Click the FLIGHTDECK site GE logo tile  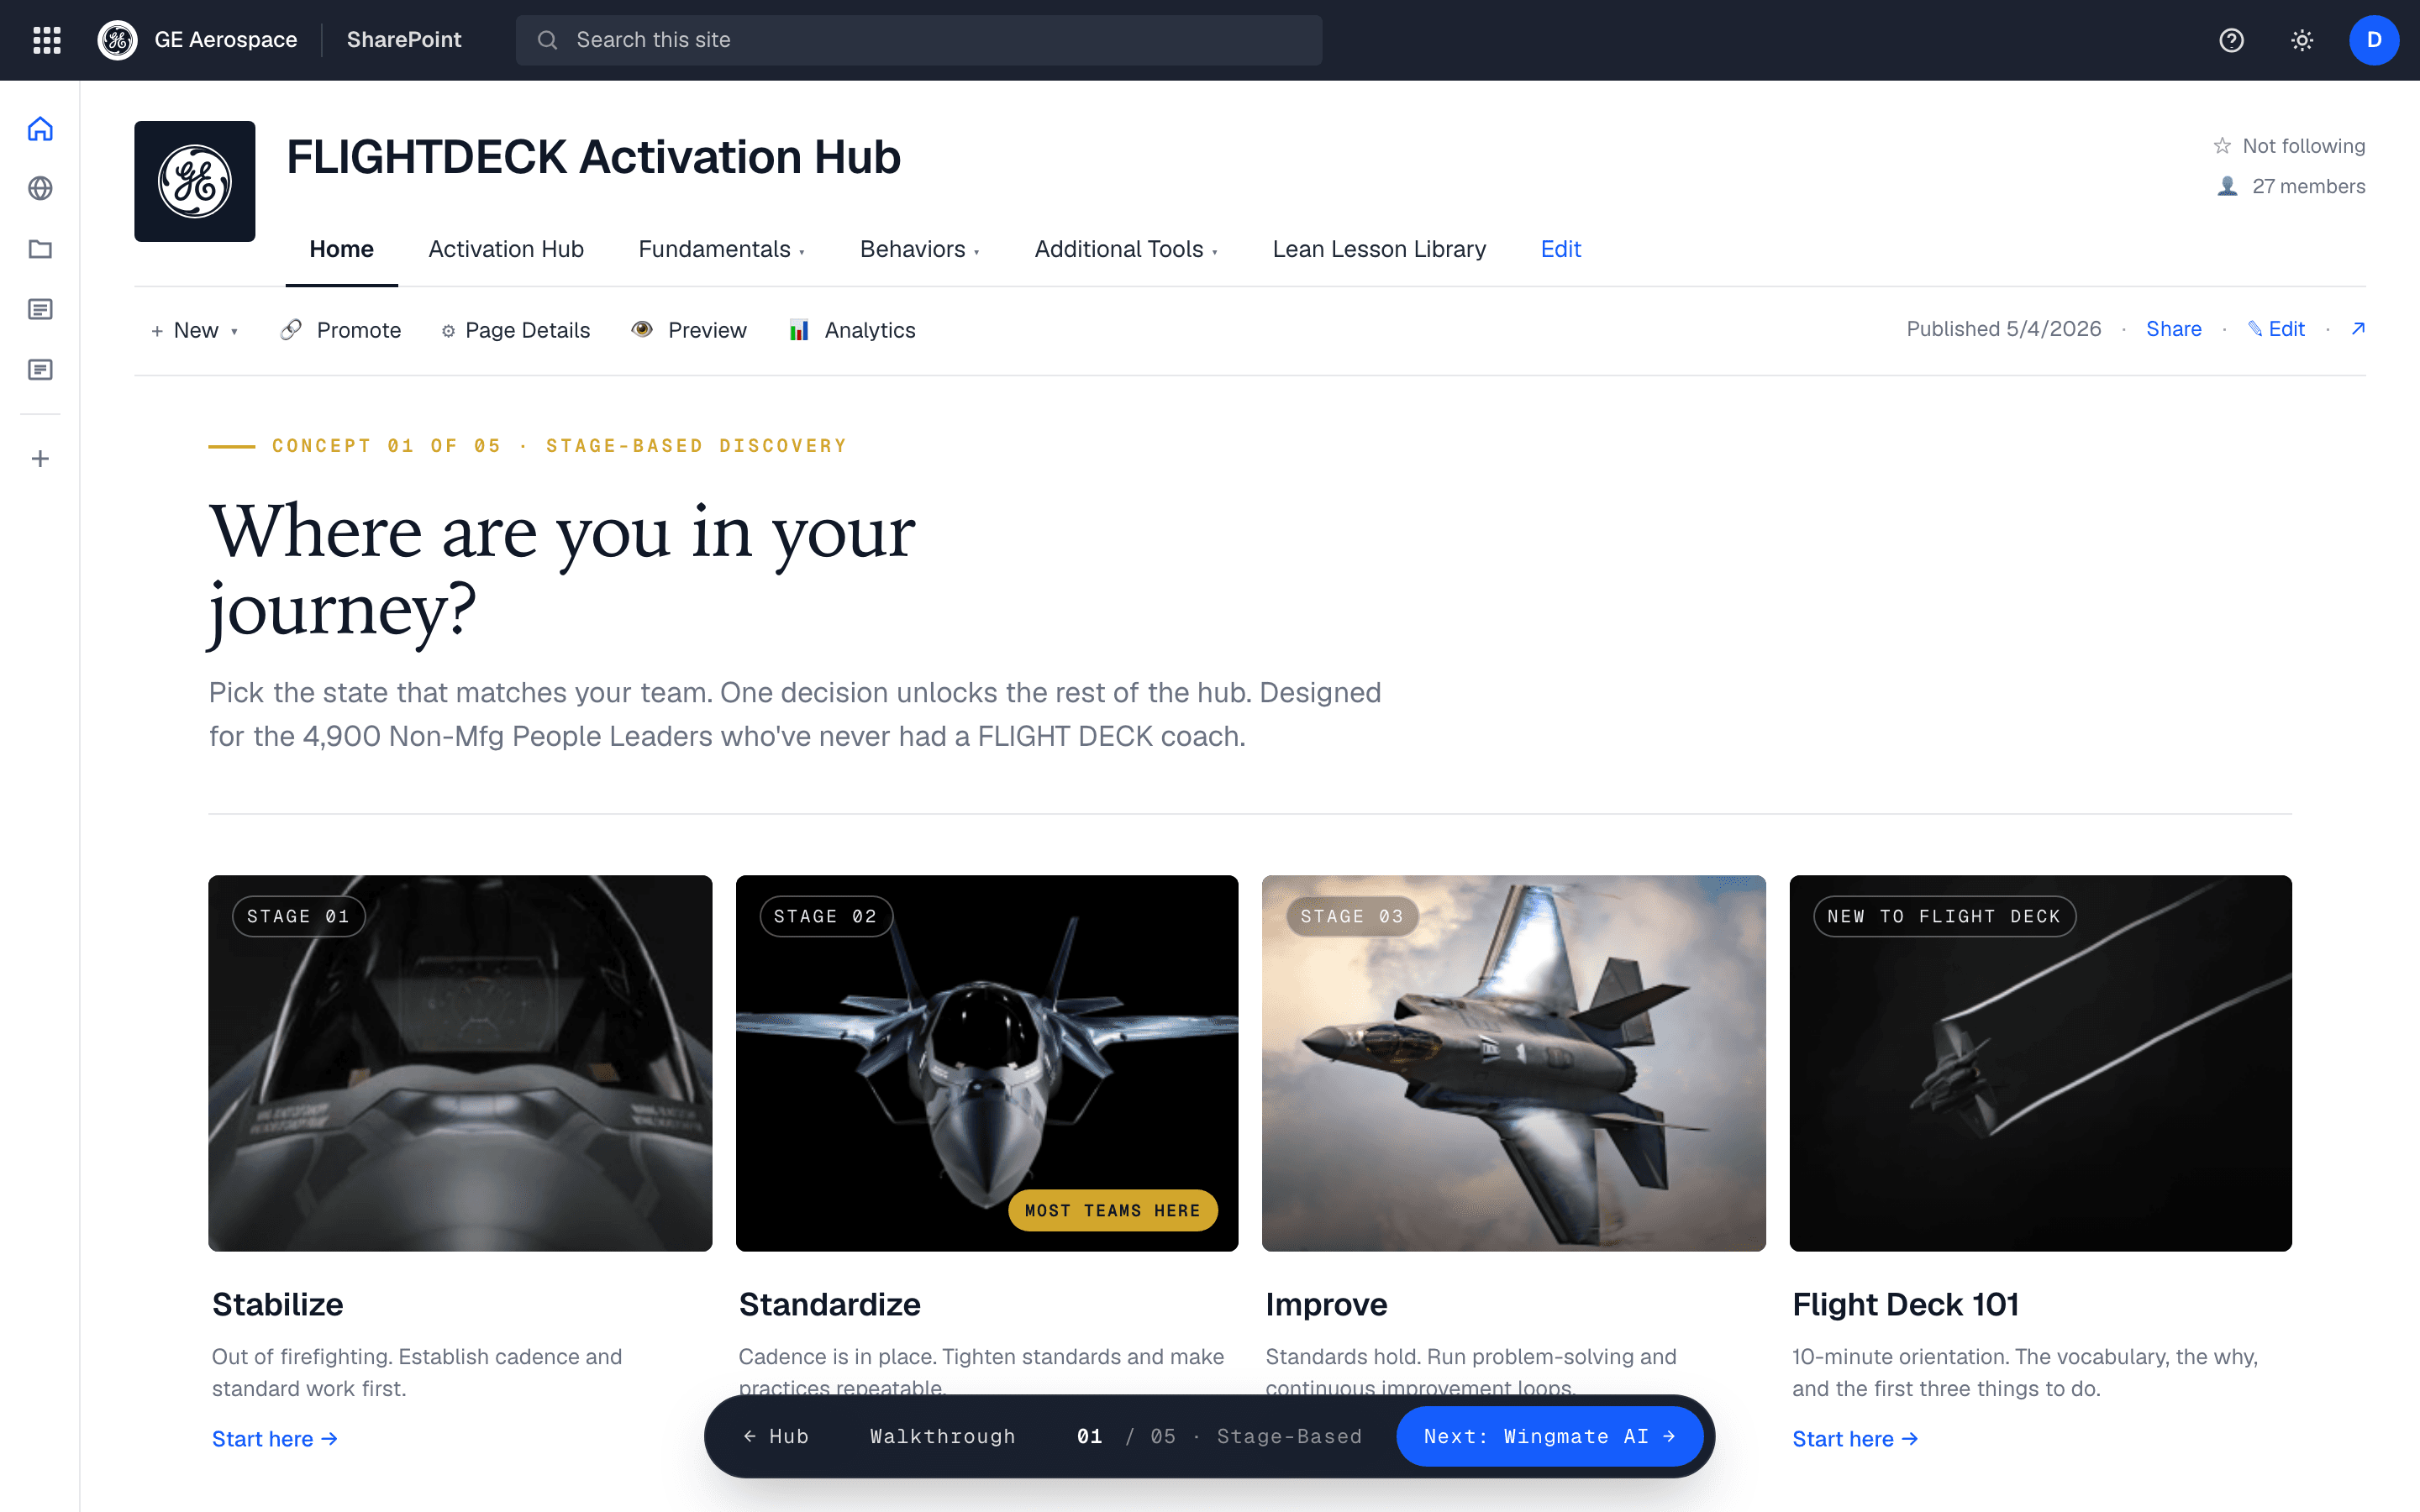click(x=195, y=181)
